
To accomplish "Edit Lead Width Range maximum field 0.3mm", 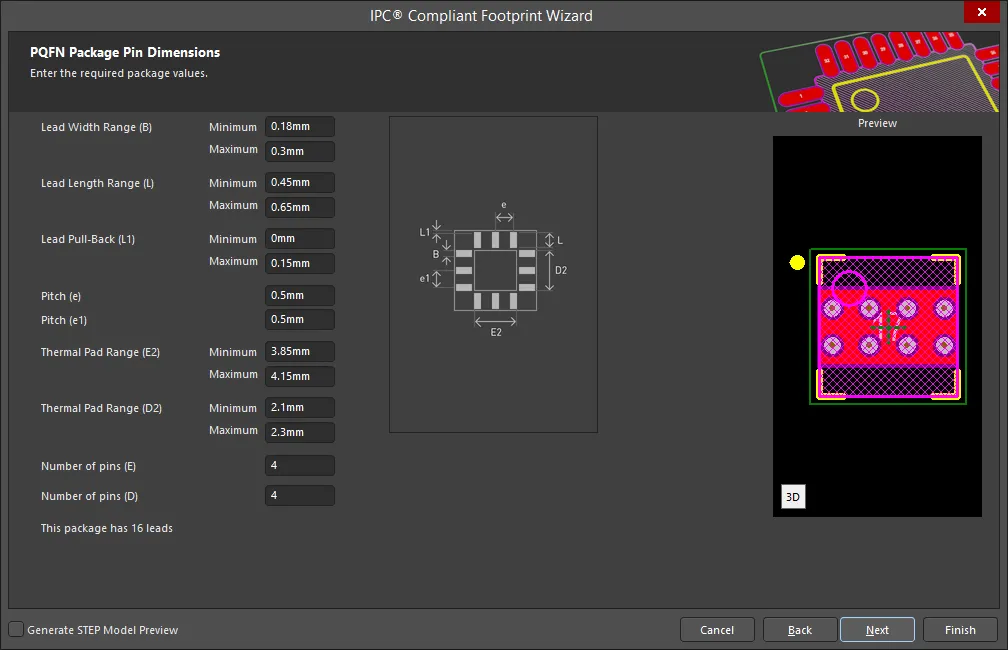I will [300, 151].
